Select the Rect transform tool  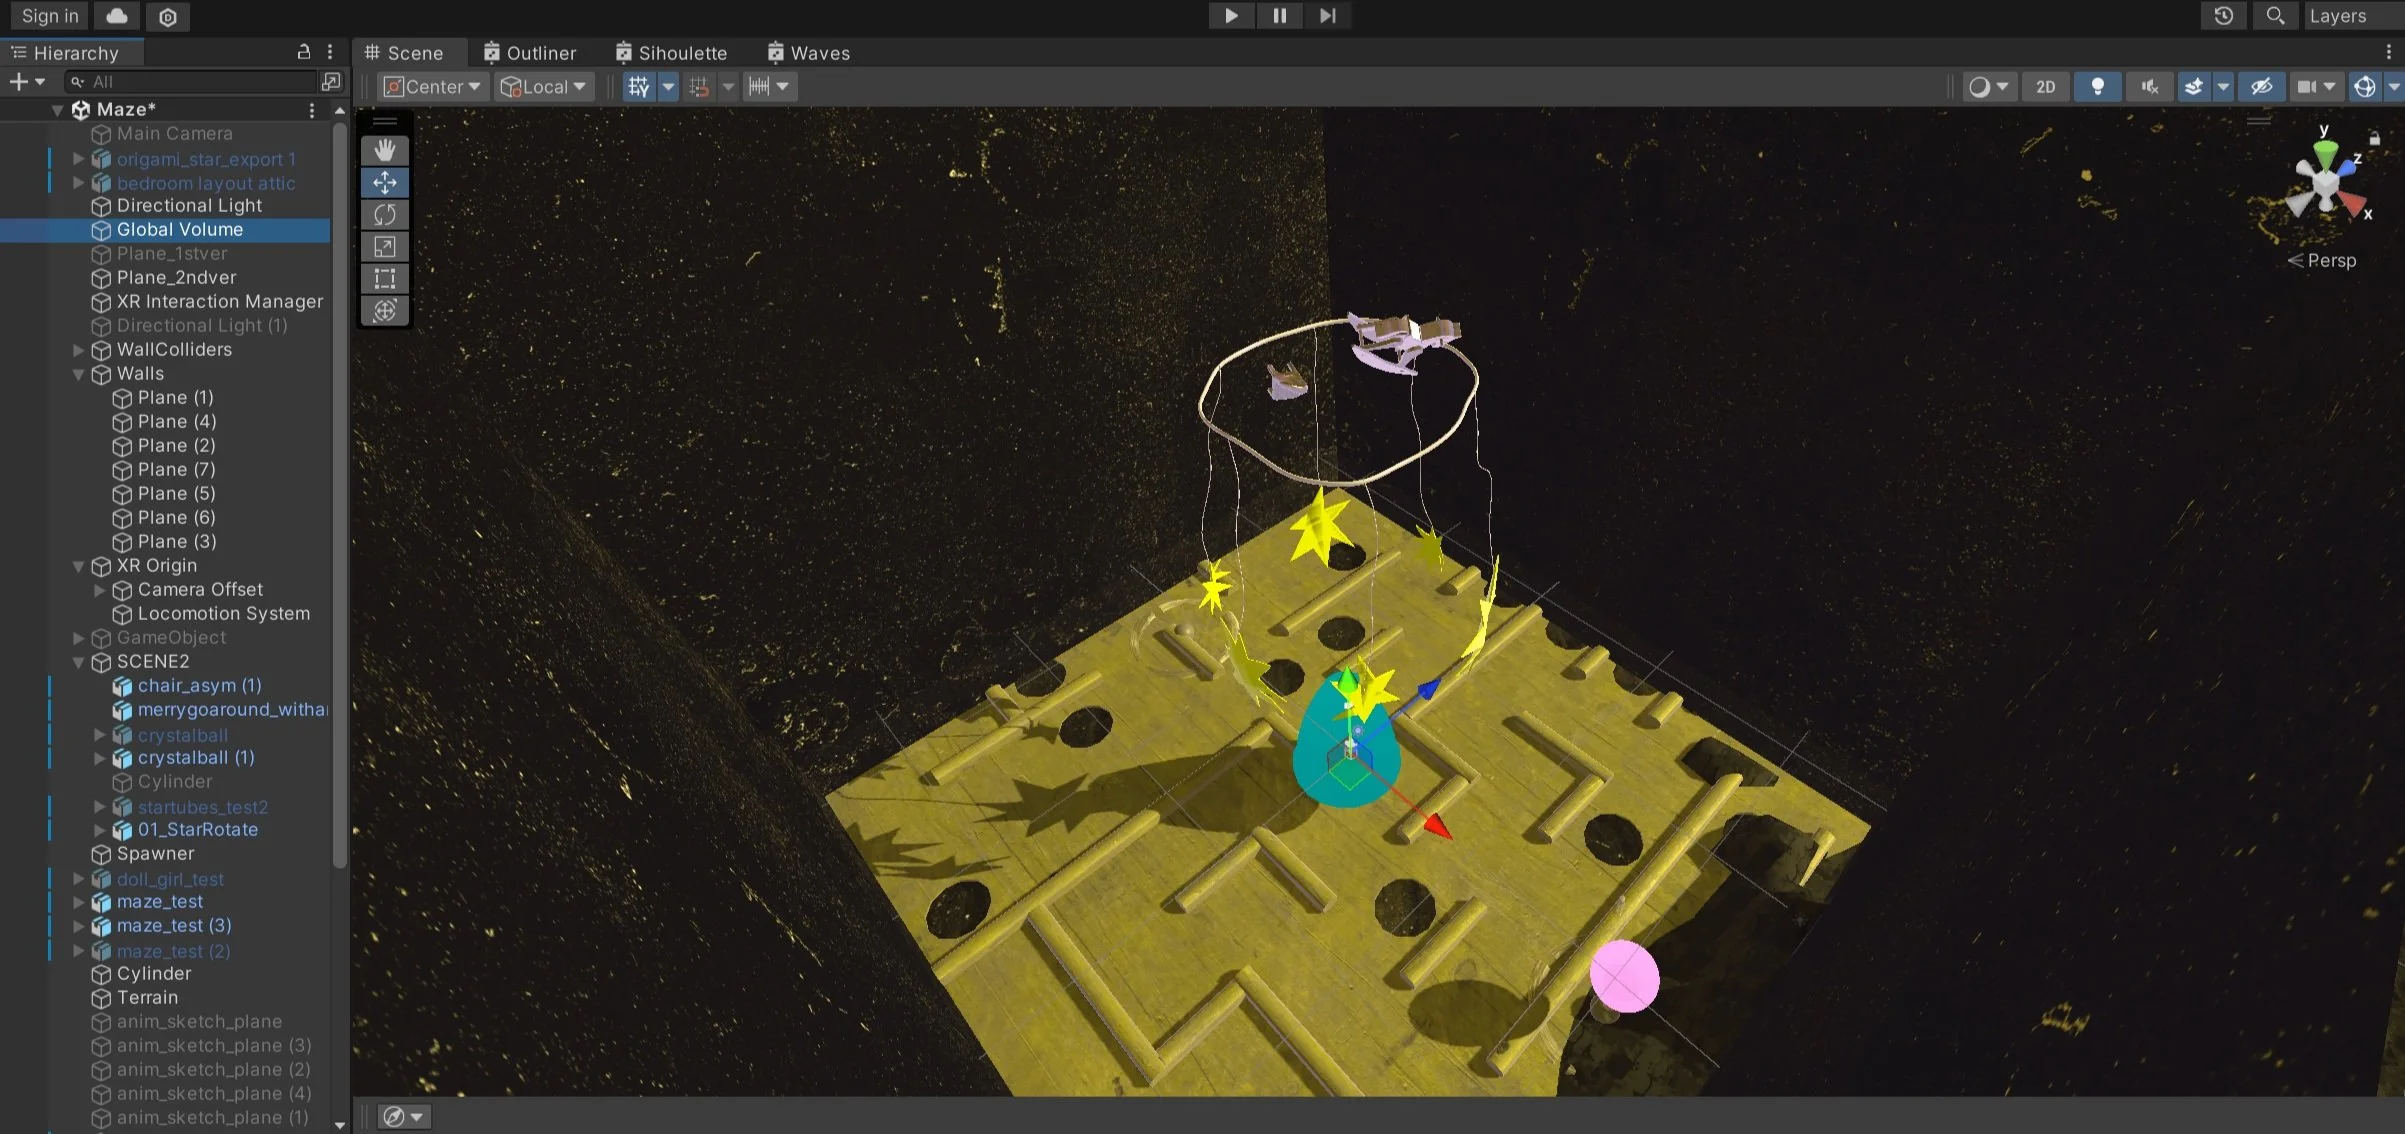click(x=385, y=279)
